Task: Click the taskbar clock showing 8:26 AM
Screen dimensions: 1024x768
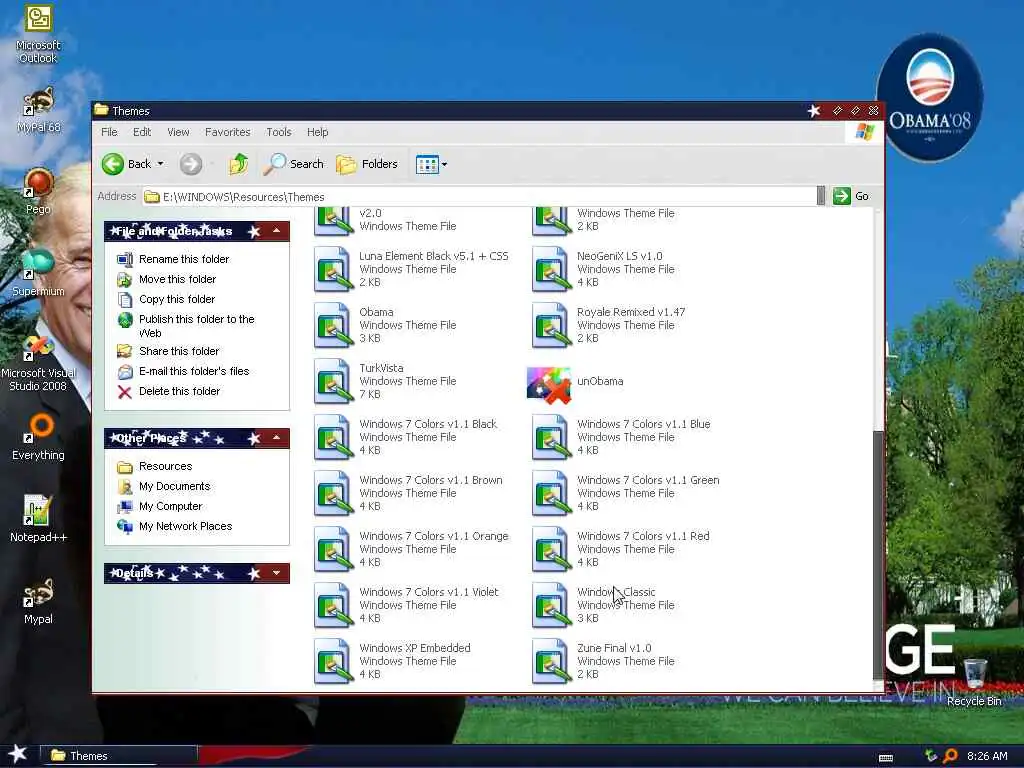Action: pyautogui.click(x=987, y=756)
